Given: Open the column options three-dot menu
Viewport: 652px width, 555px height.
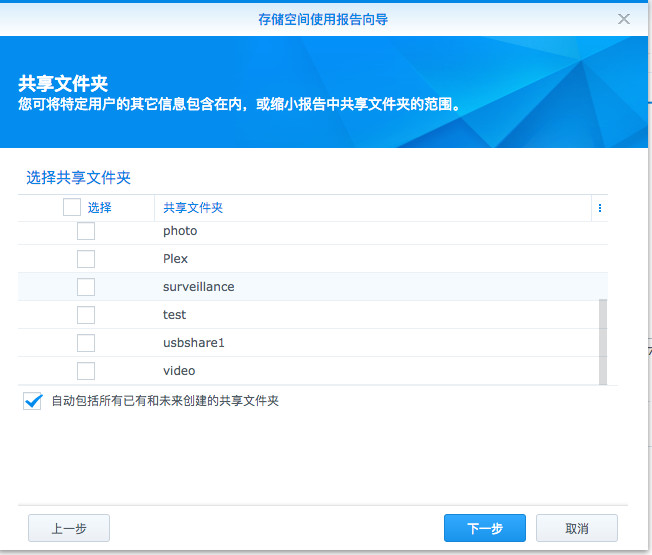Looking at the screenshot, I should (x=600, y=208).
